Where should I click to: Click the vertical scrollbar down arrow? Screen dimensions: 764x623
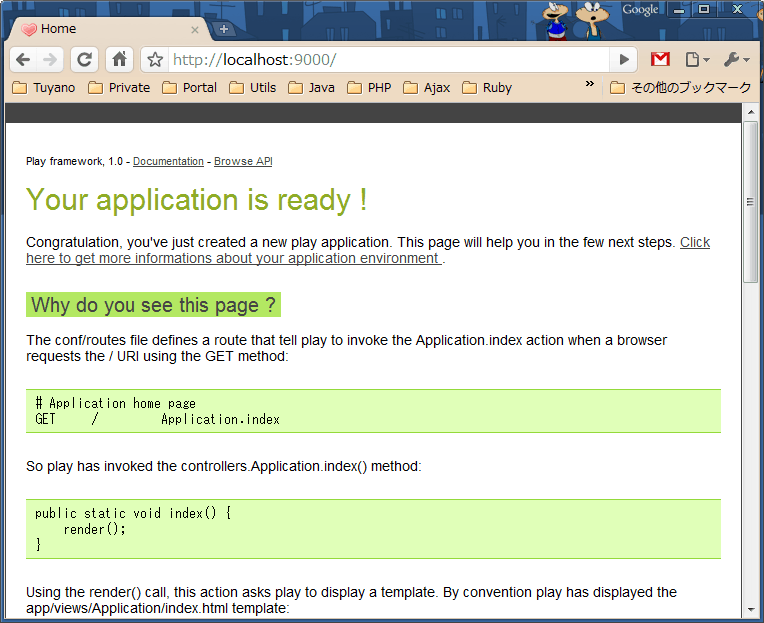(750, 614)
